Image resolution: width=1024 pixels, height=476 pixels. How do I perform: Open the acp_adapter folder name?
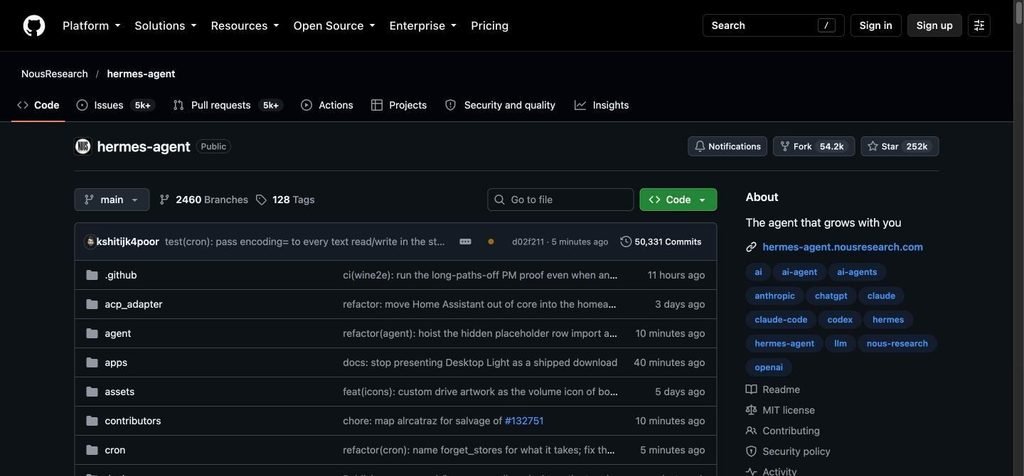(134, 304)
